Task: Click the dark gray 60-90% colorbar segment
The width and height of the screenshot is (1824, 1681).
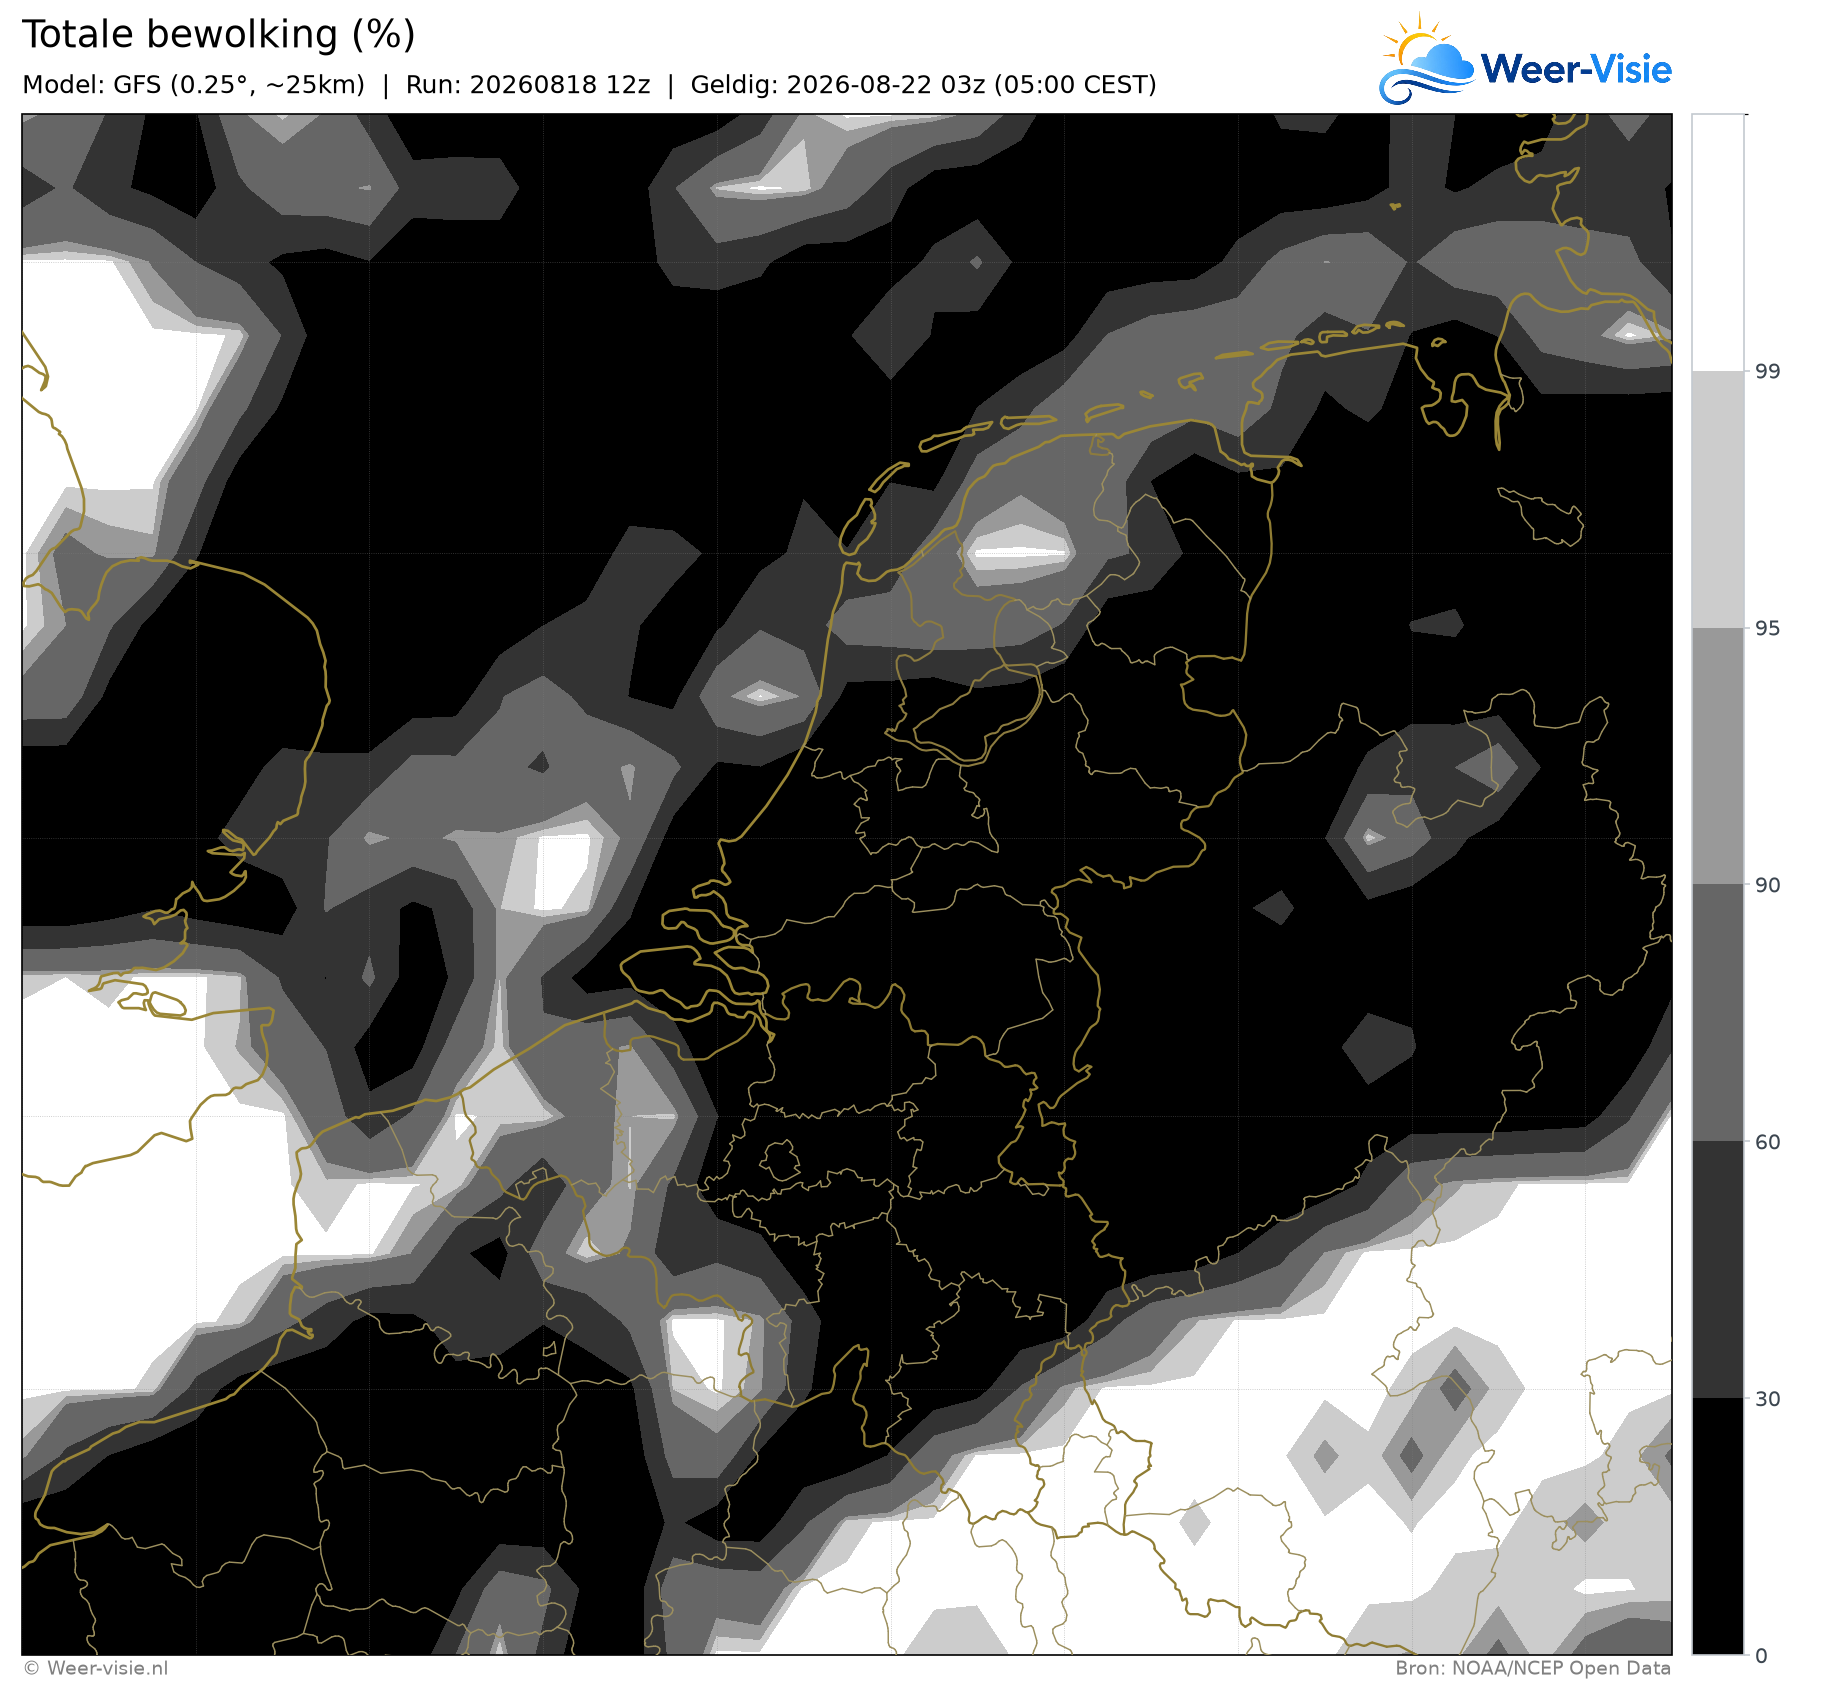Action: 1718,1013
